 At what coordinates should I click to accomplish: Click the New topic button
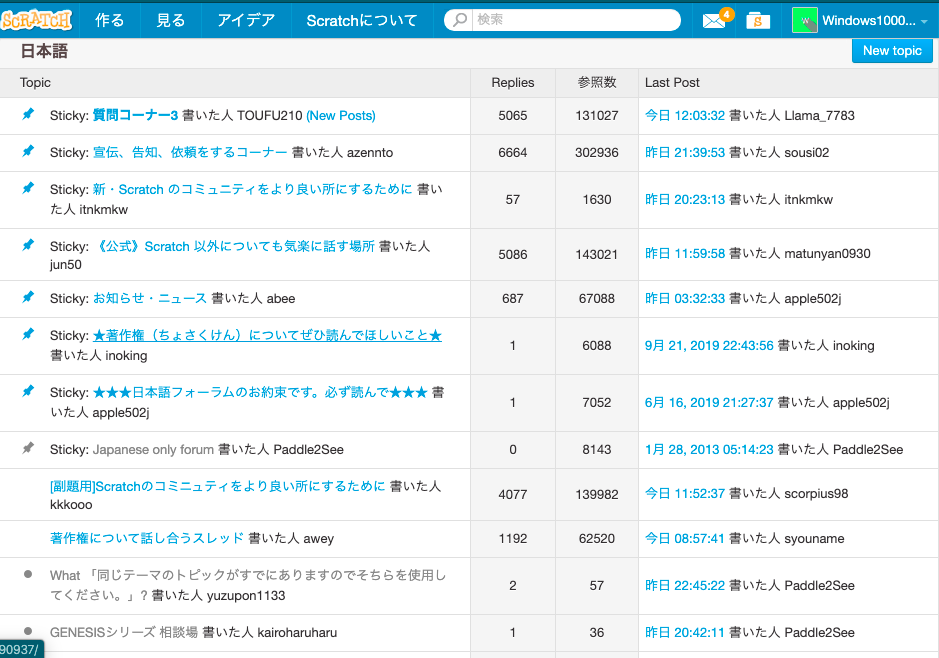tap(892, 51)
